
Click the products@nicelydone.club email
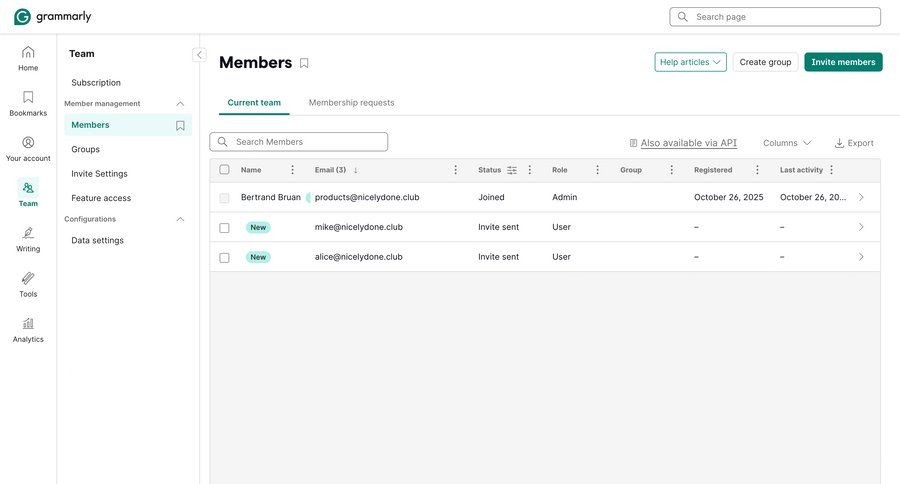(367, 197)
